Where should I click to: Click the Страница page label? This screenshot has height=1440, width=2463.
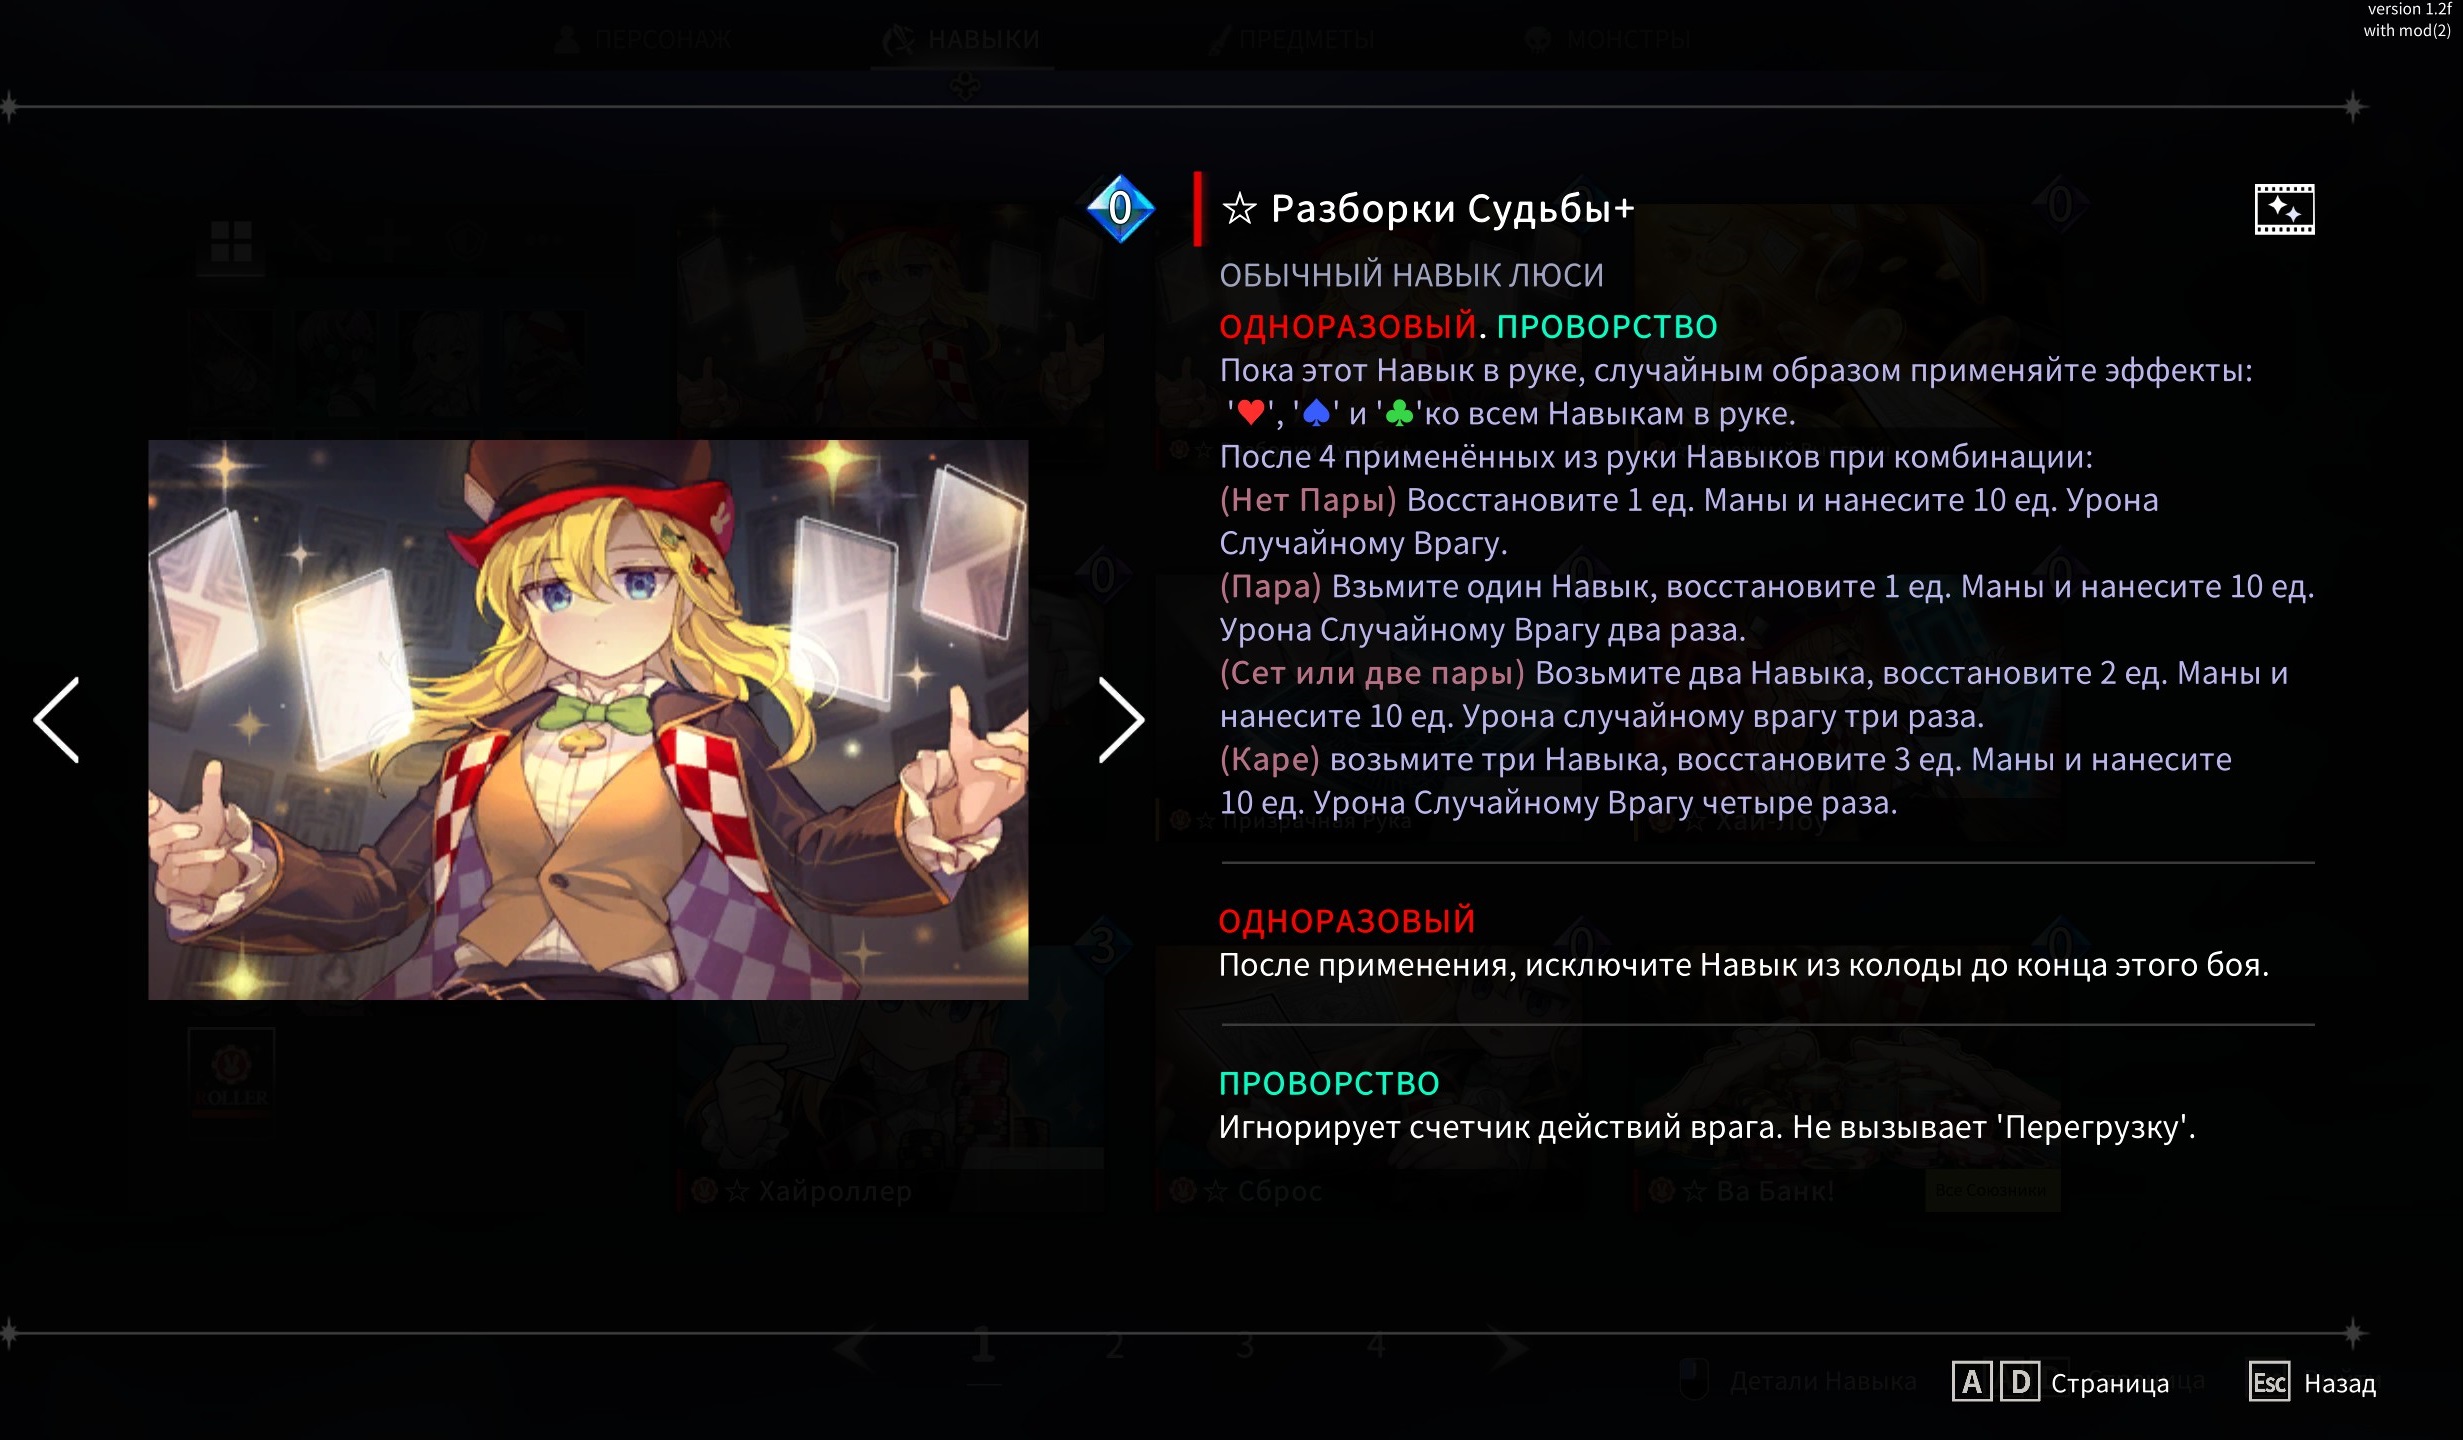2110,1383
